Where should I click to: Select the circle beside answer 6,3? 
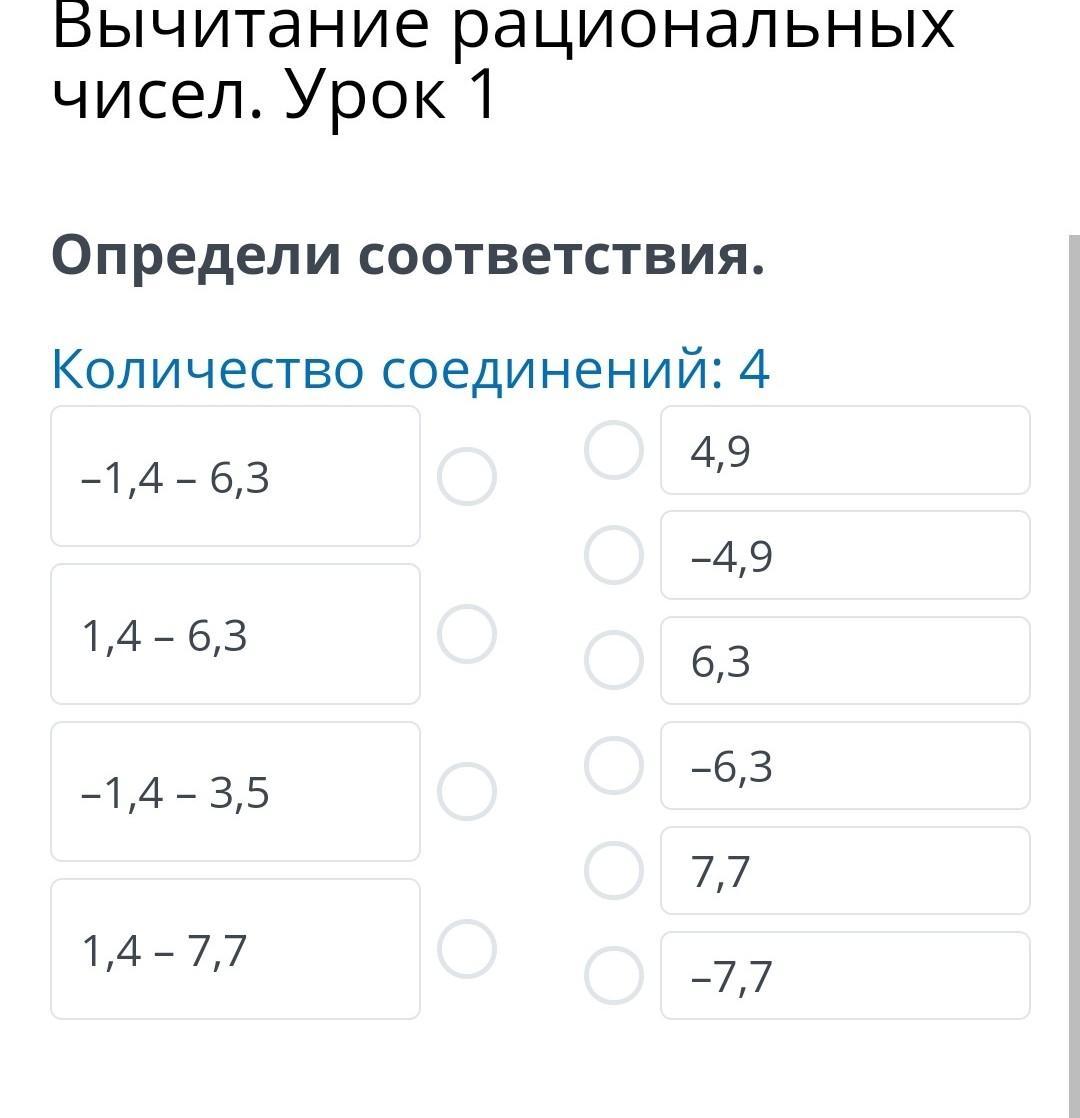click(x=613, y=660)
